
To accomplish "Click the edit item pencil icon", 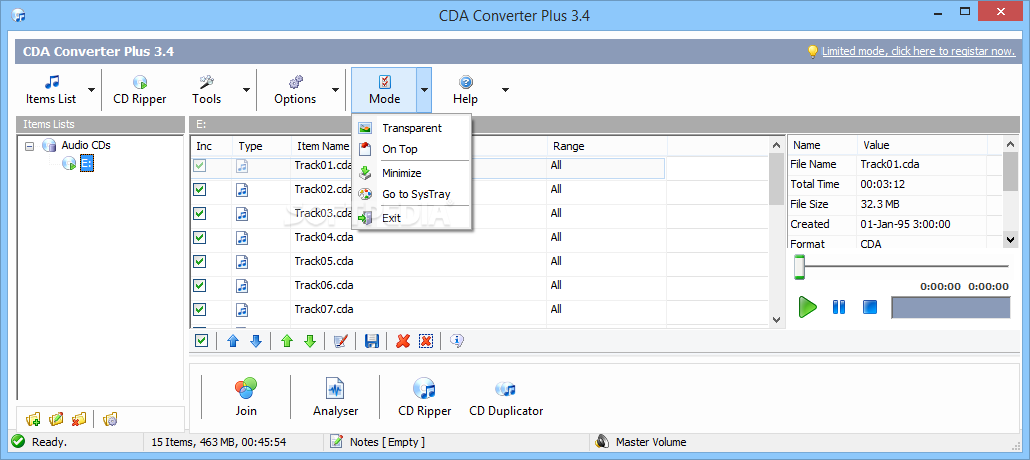I will click(340, 340).
